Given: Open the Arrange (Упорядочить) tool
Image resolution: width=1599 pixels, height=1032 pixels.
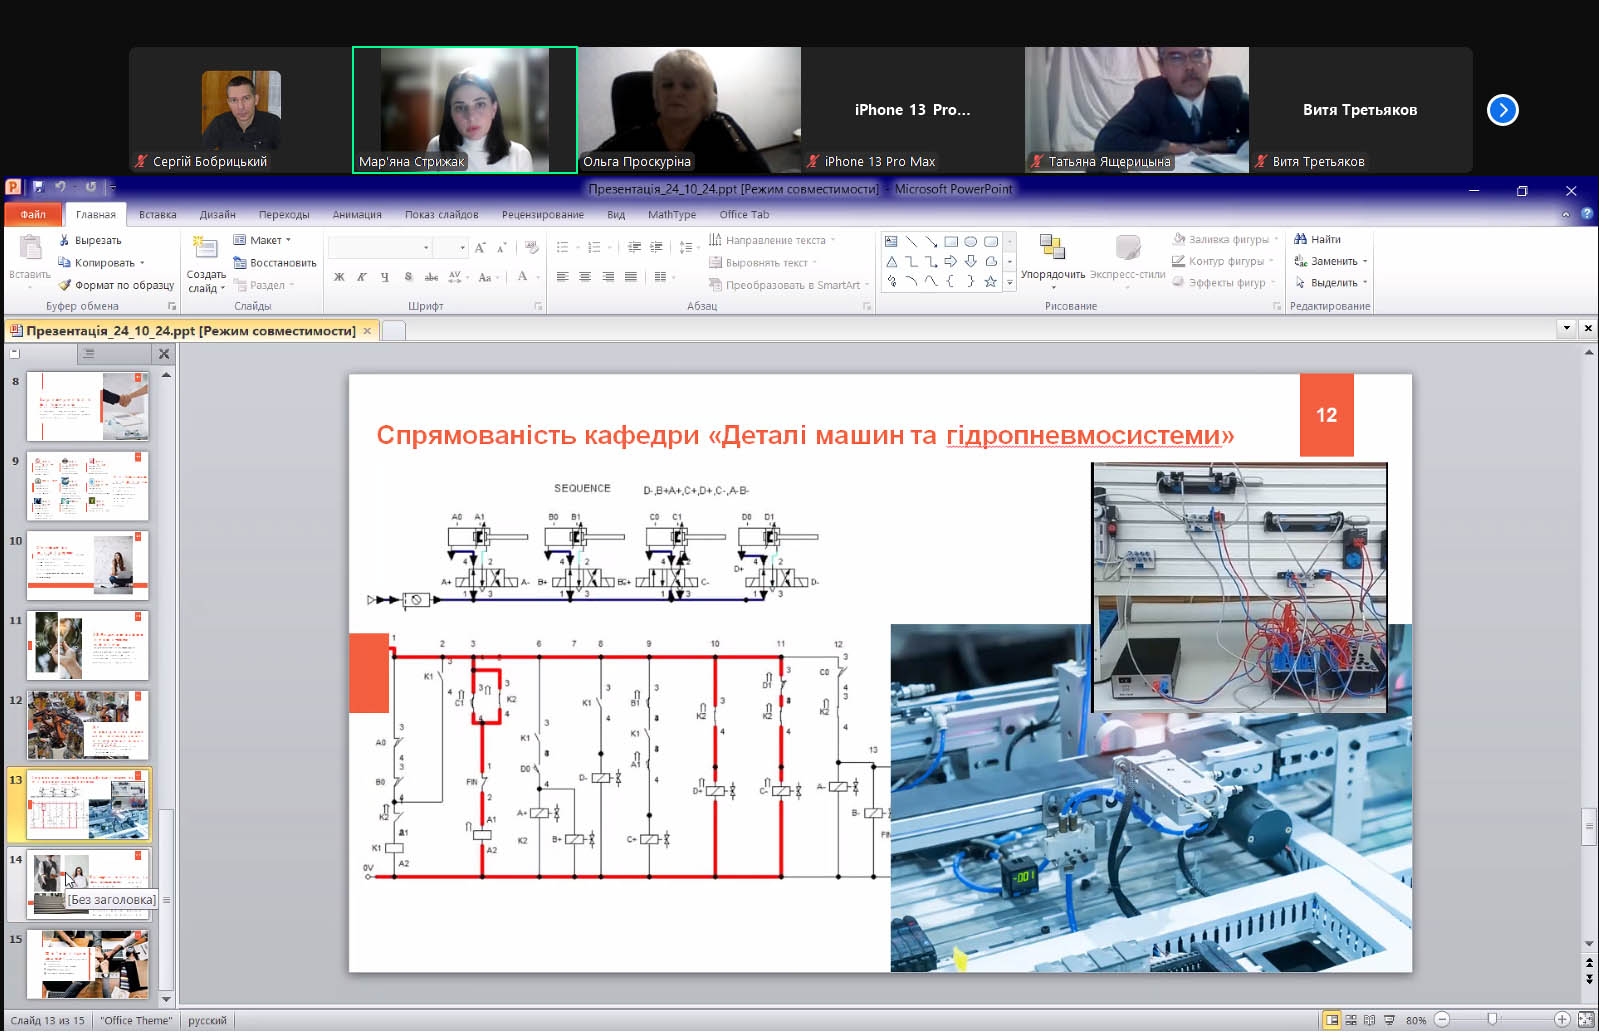Looking at the screenshot, I should pos(1052,256).
